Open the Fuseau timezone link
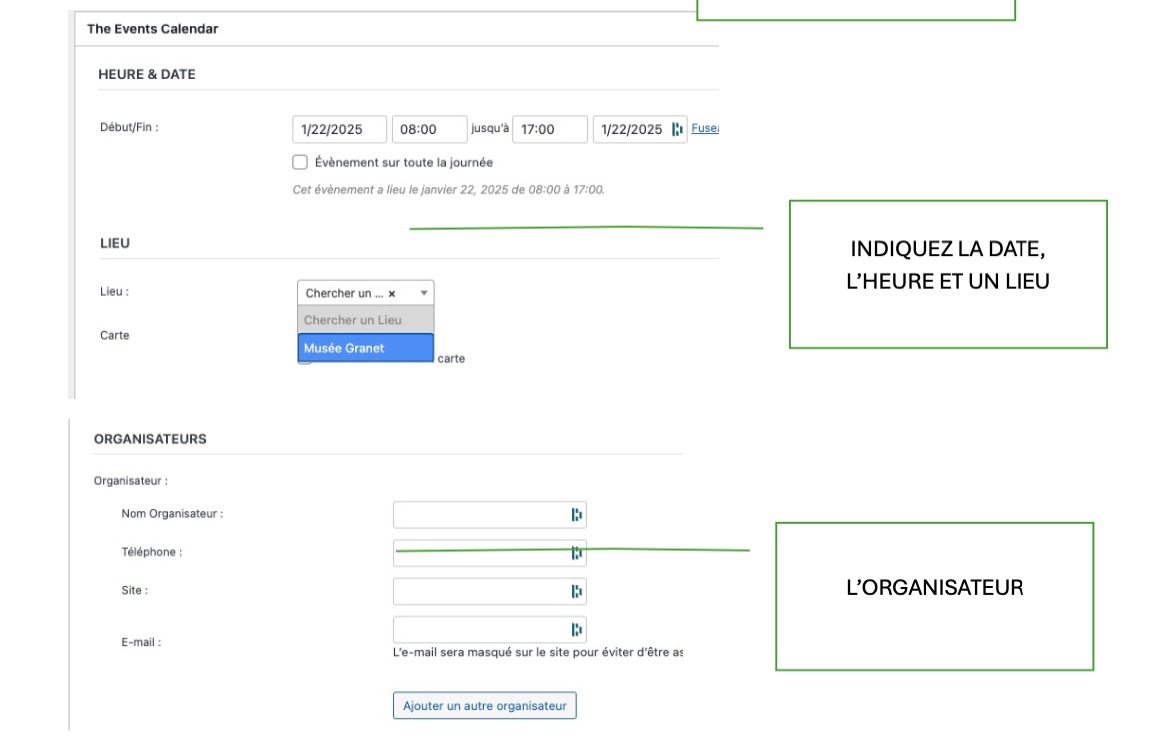1149x736 pixels. click(705, 129)
